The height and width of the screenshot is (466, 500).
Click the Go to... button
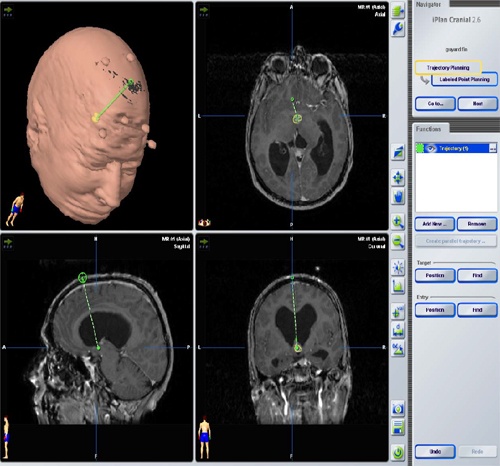pyautogui.click(x=435, y=104)
